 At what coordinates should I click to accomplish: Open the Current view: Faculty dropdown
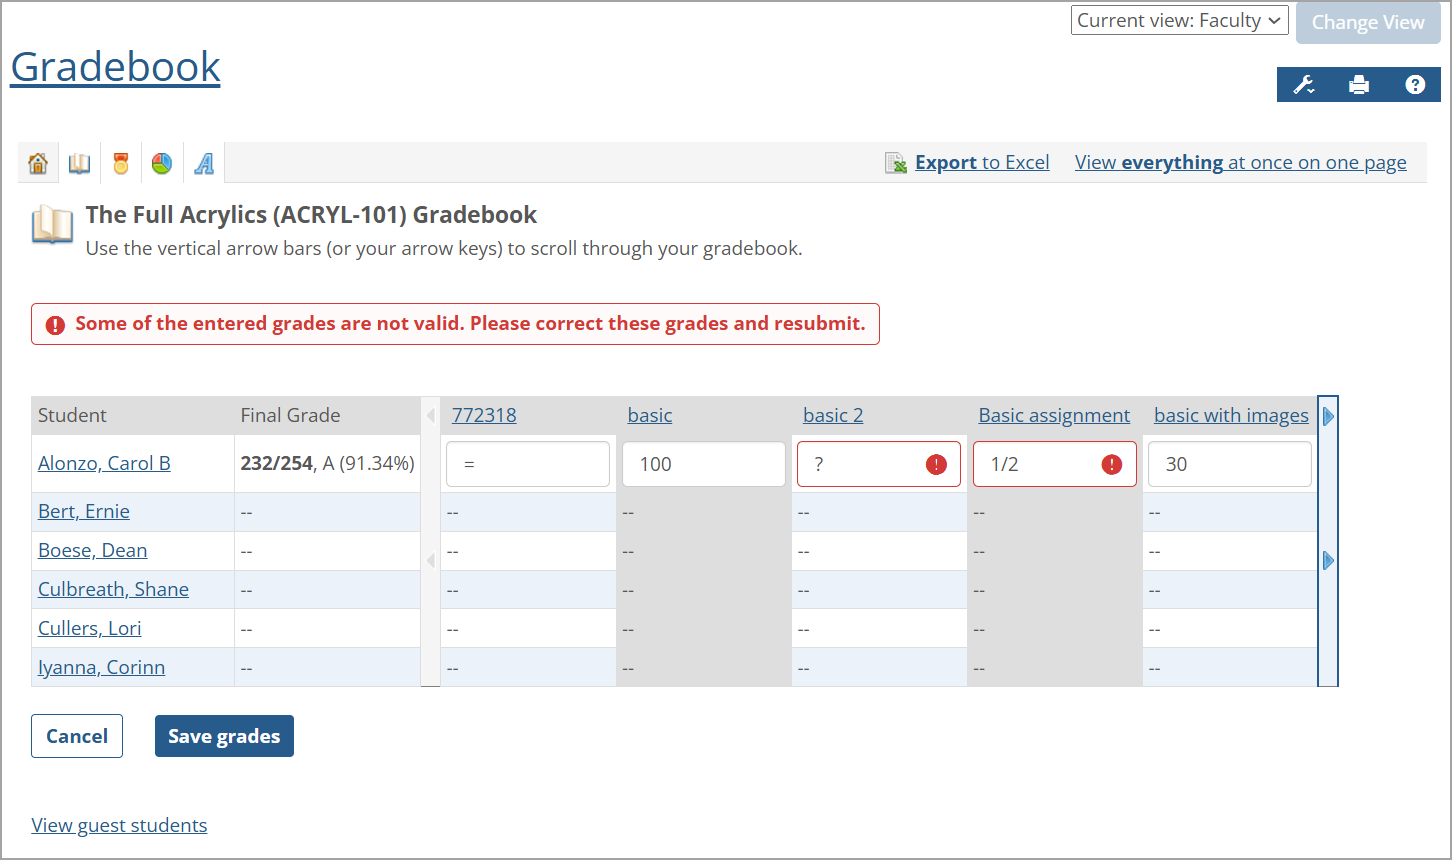[1180, 21]
